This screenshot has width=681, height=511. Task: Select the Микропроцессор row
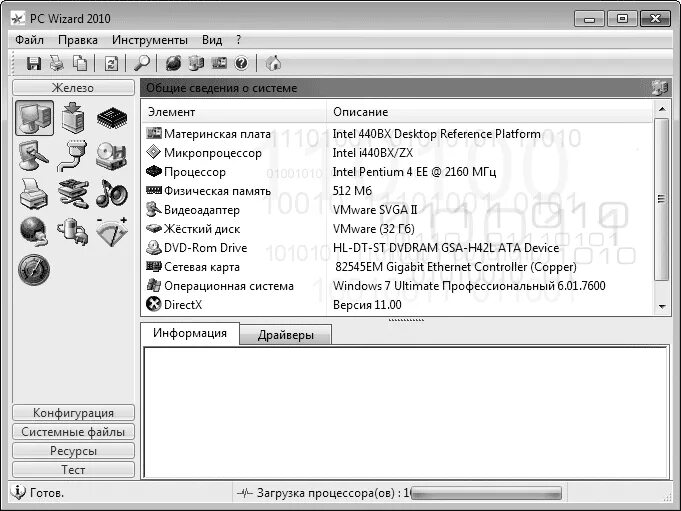(397, 153)
